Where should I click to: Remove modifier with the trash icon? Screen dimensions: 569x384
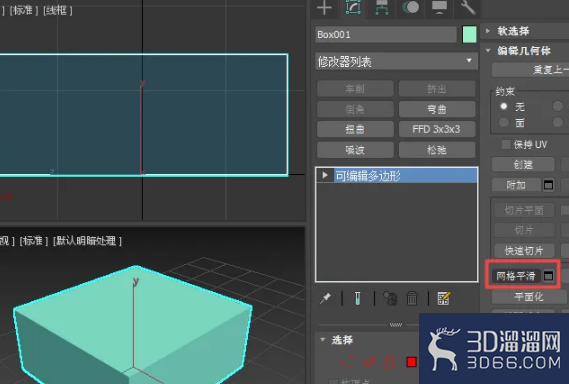412,299
